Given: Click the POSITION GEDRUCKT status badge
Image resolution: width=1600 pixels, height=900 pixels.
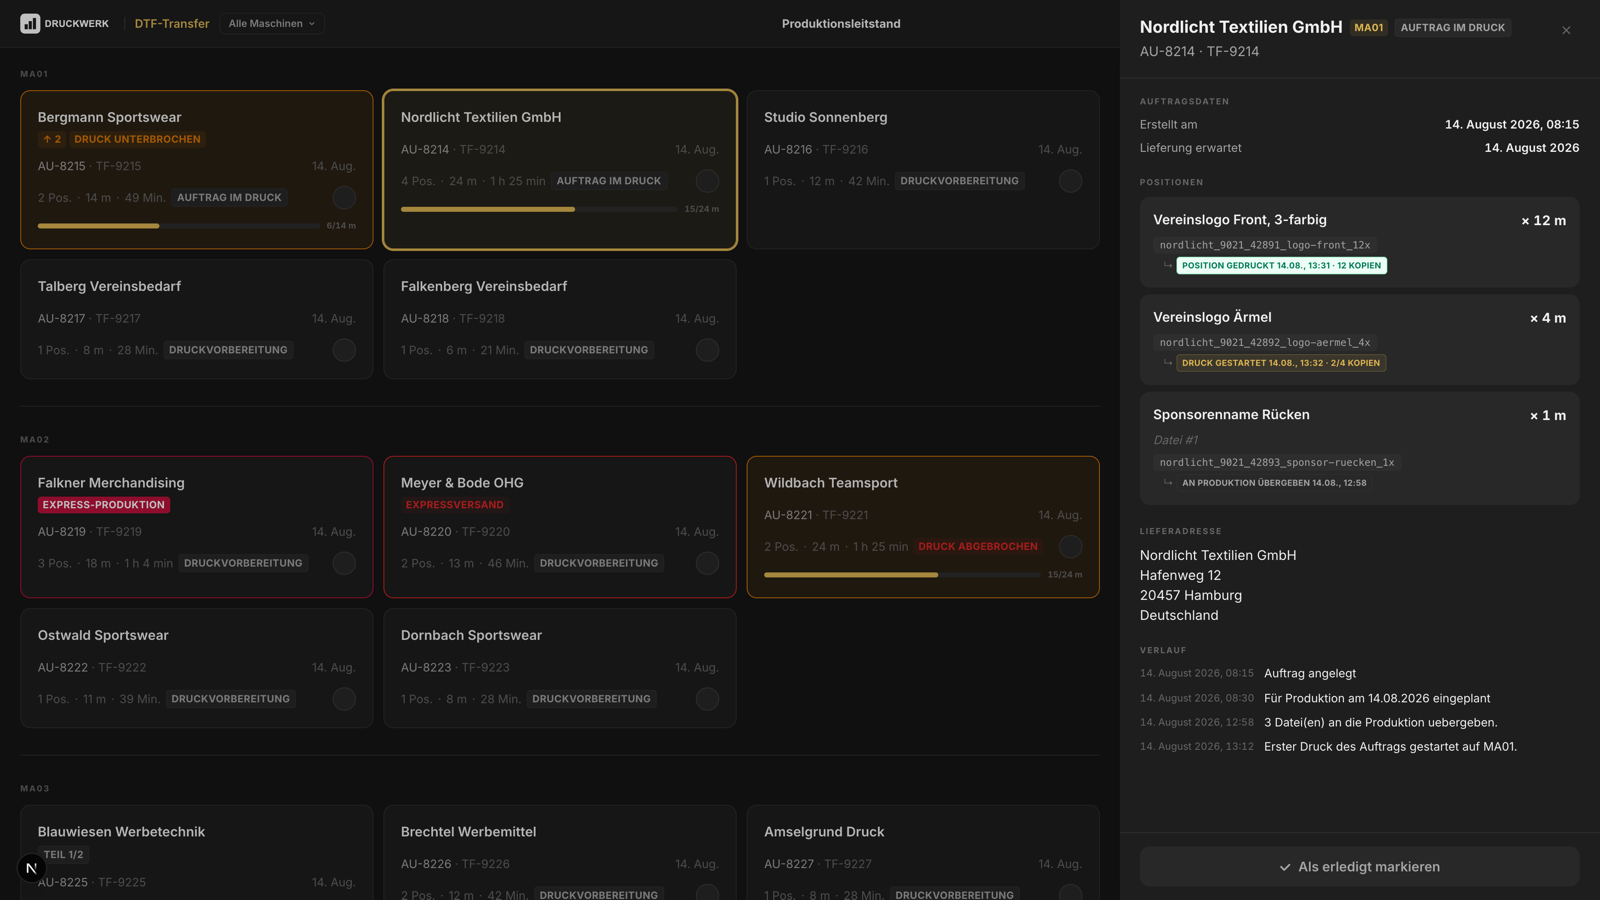Looking at the screenshot, I should pyautogui.click(x=1282, y=266).
